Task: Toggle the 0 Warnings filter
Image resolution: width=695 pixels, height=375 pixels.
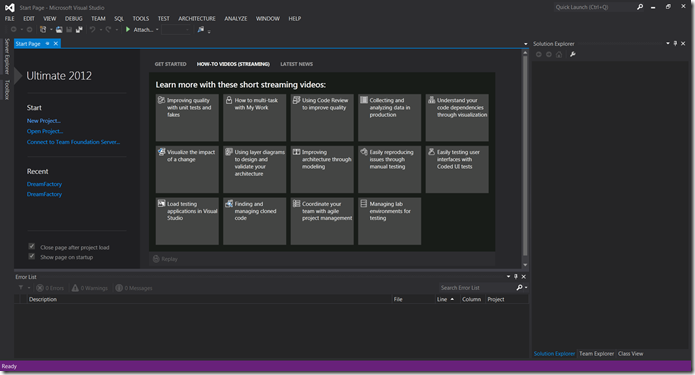Action: (x=90, y=288)
